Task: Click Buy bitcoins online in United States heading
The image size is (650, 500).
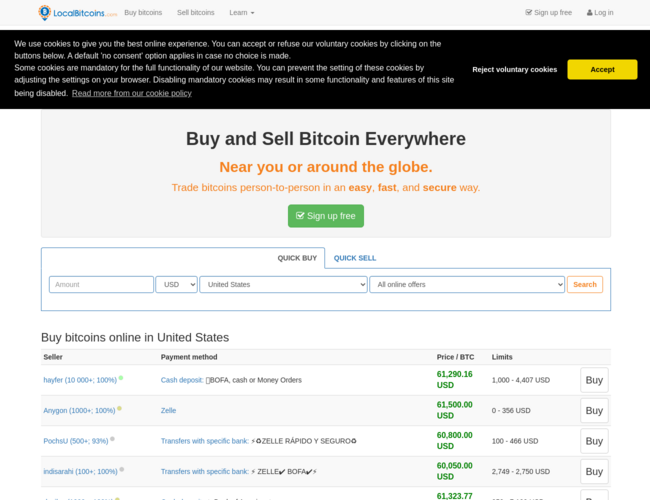Action: tap(135, 337)
